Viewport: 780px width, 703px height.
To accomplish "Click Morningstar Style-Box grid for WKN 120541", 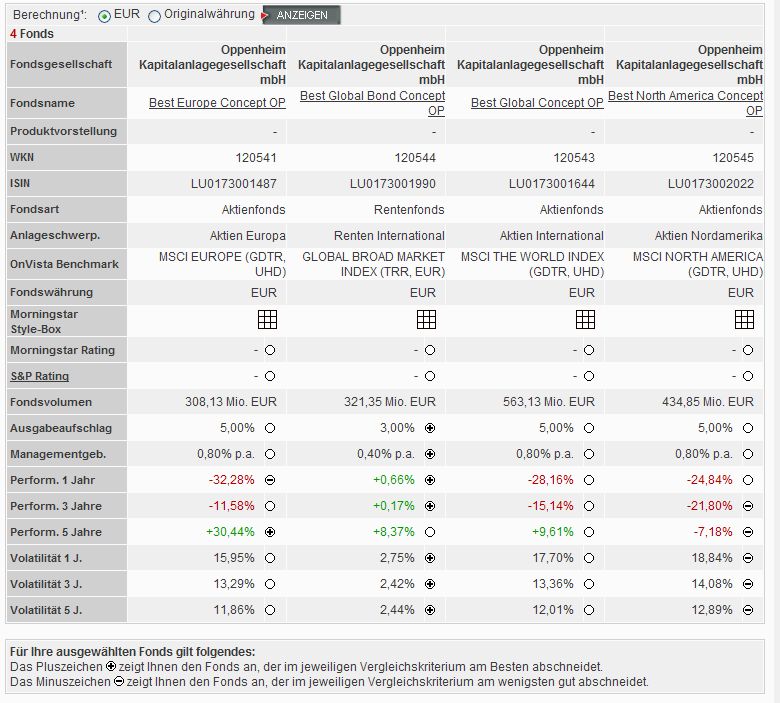I will point(268,319).
